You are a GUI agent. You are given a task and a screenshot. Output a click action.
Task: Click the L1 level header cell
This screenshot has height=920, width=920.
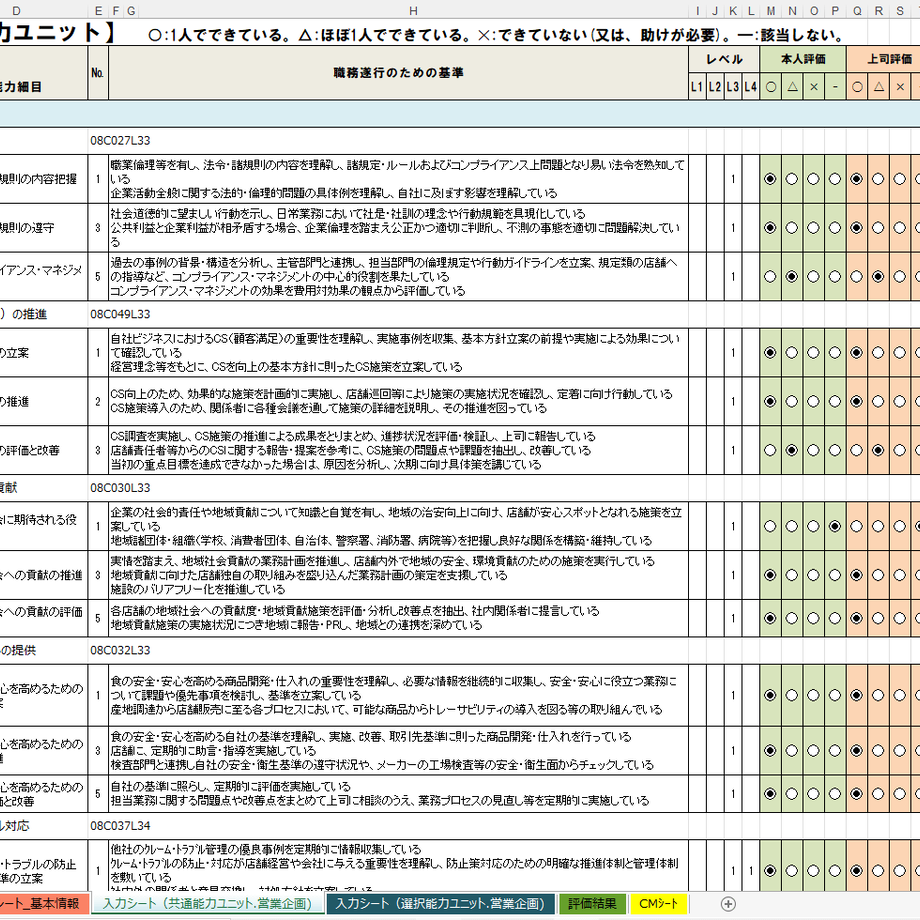tap(697, 87)
